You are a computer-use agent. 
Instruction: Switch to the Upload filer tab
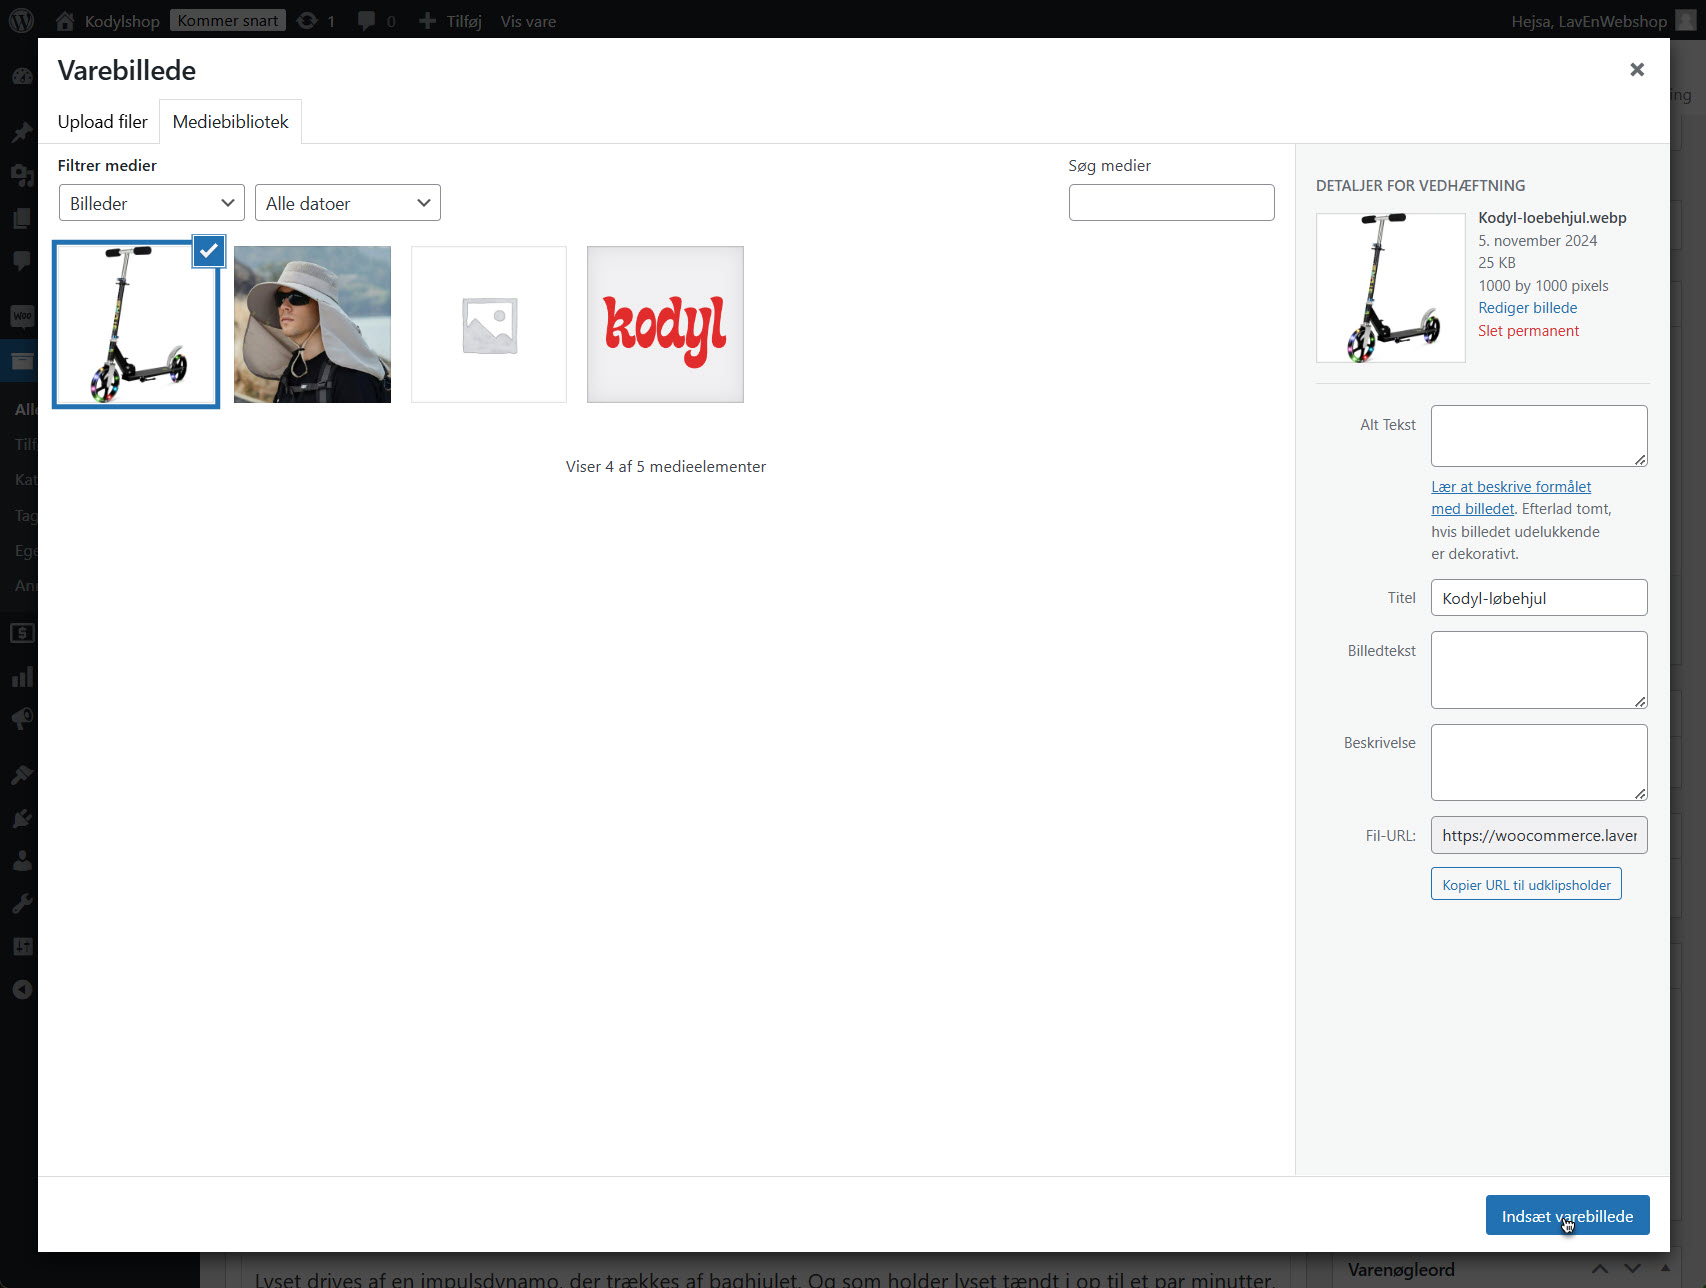click(x=101, y=121)
